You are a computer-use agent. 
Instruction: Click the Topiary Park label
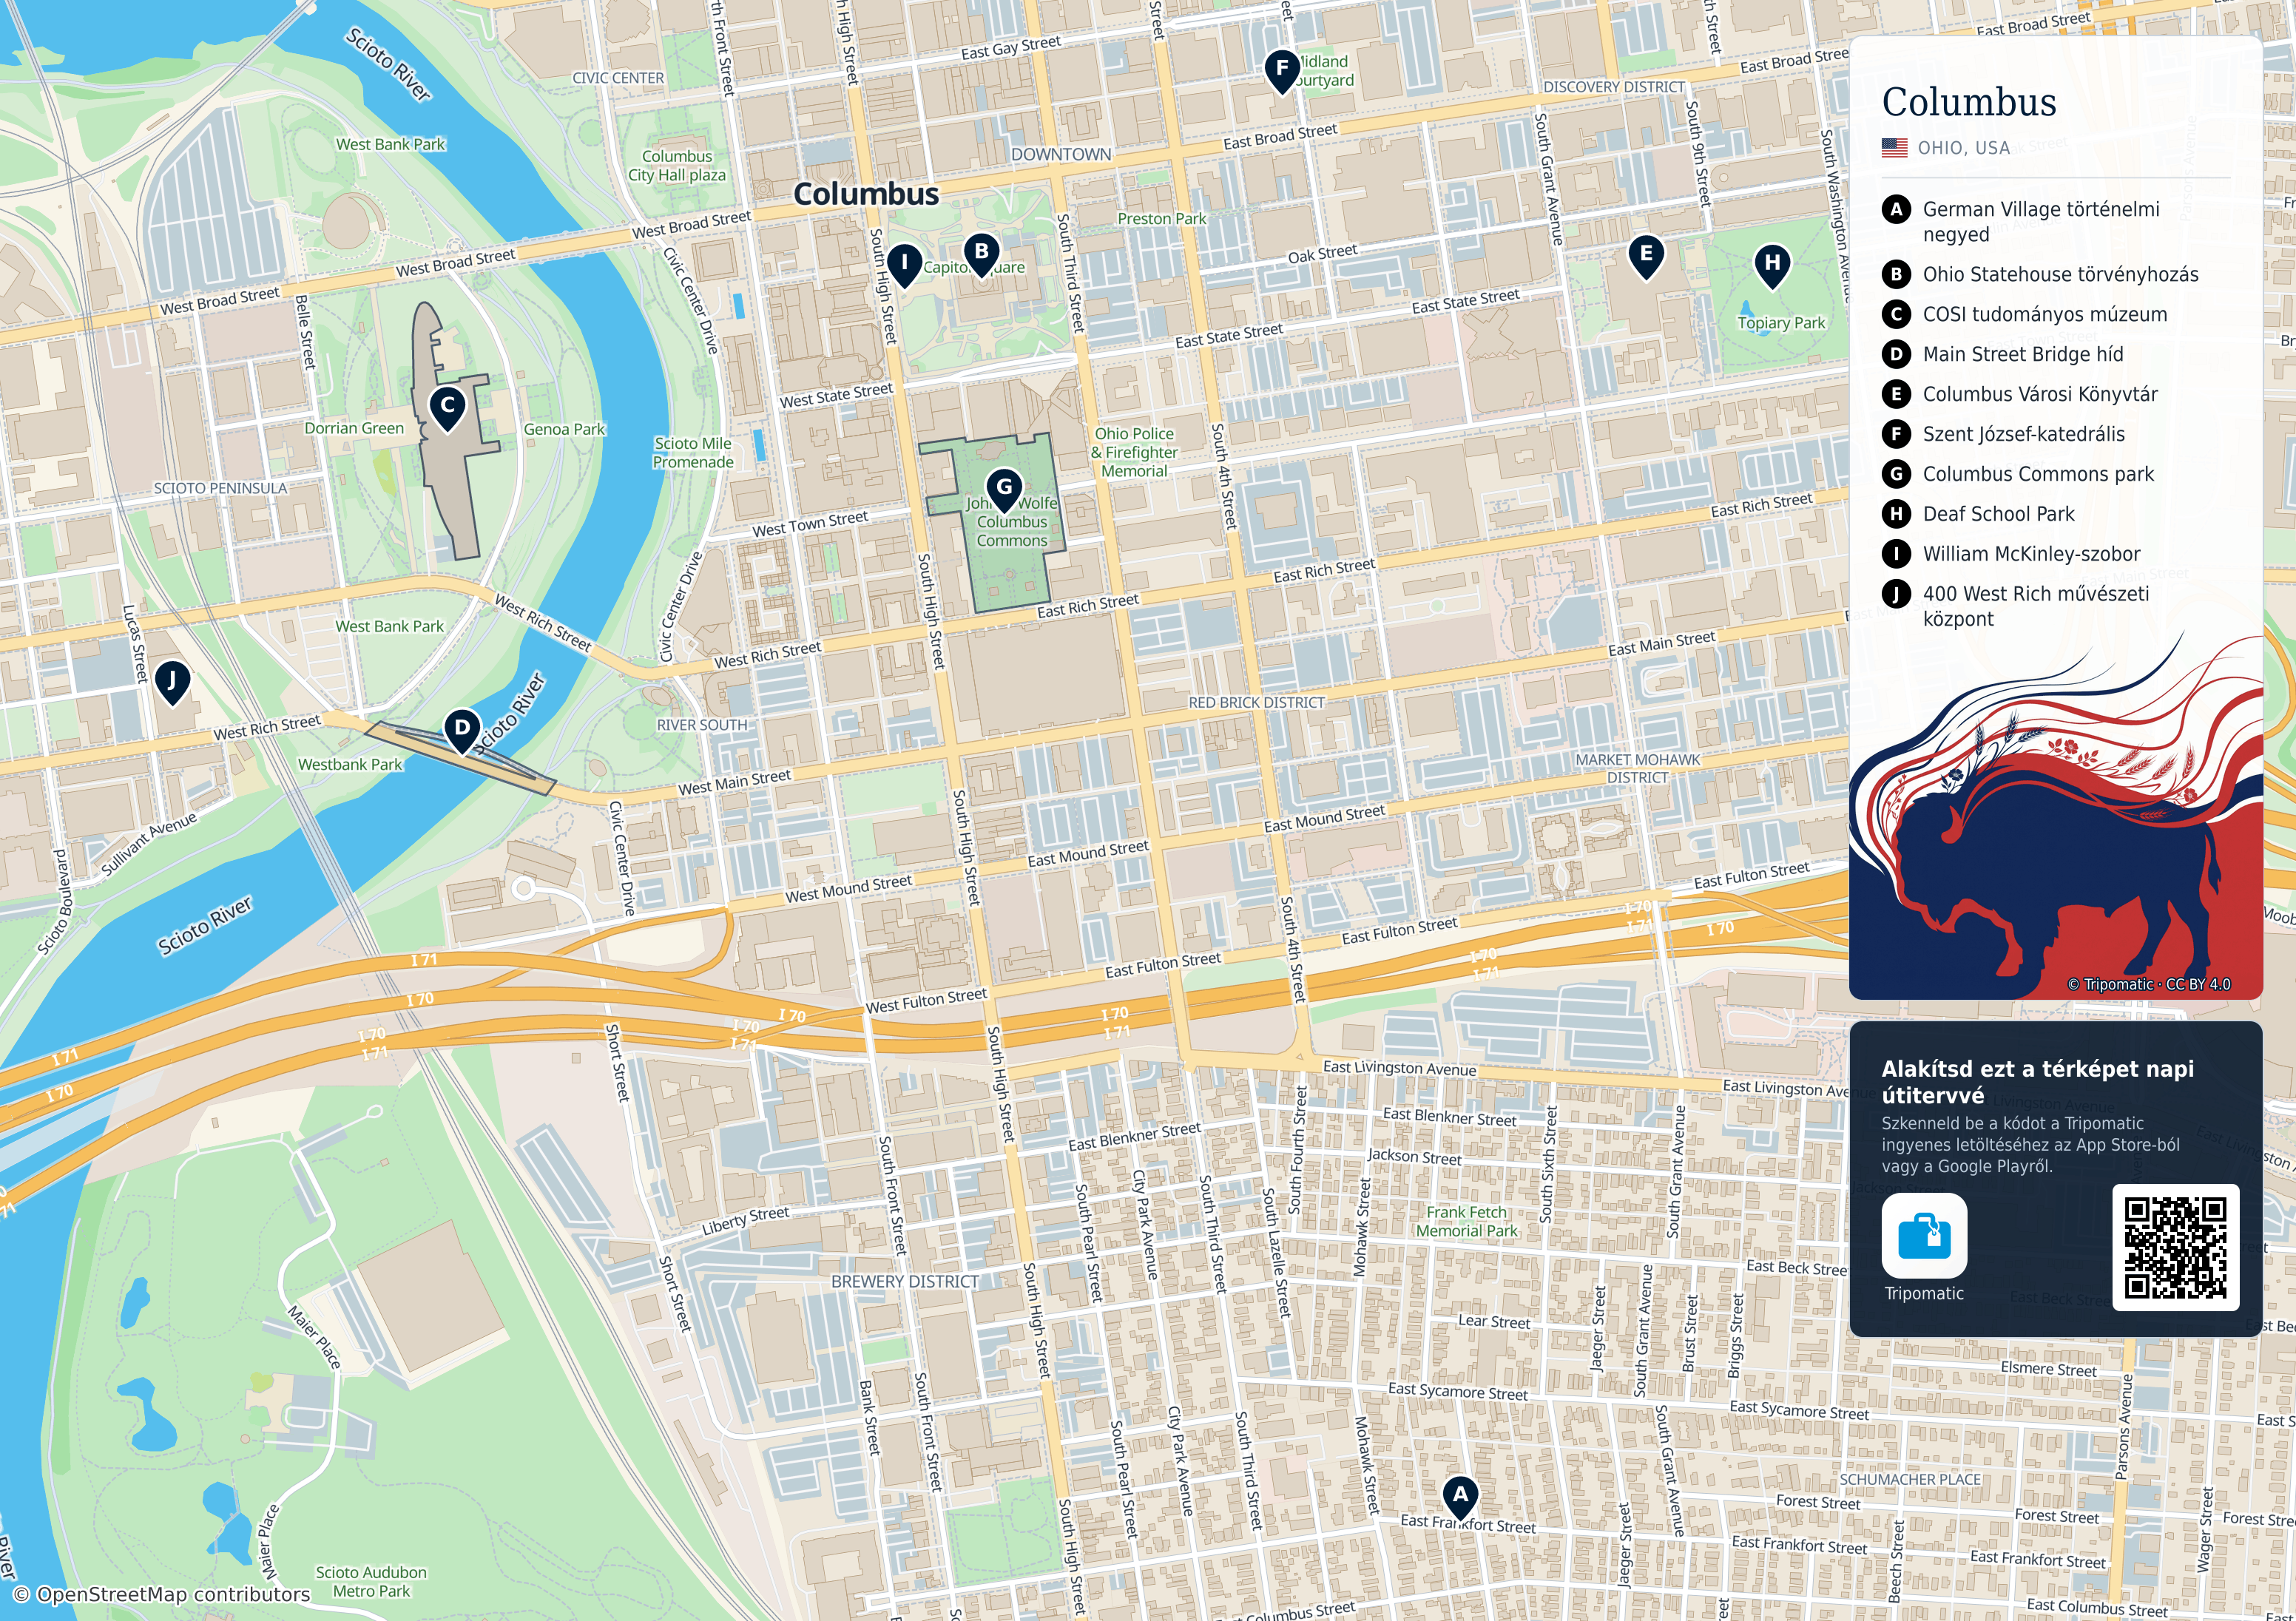pyautogui.click(x=1781, y=323)
